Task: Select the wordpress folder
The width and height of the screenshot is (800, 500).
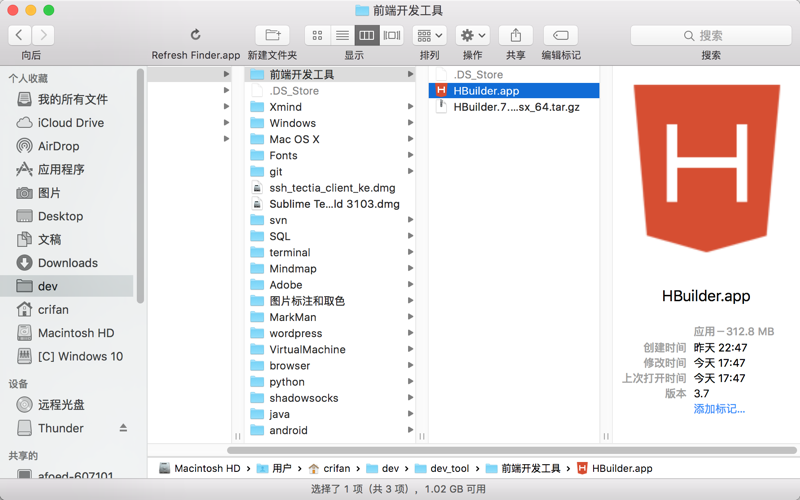Action: pos(330,333)
